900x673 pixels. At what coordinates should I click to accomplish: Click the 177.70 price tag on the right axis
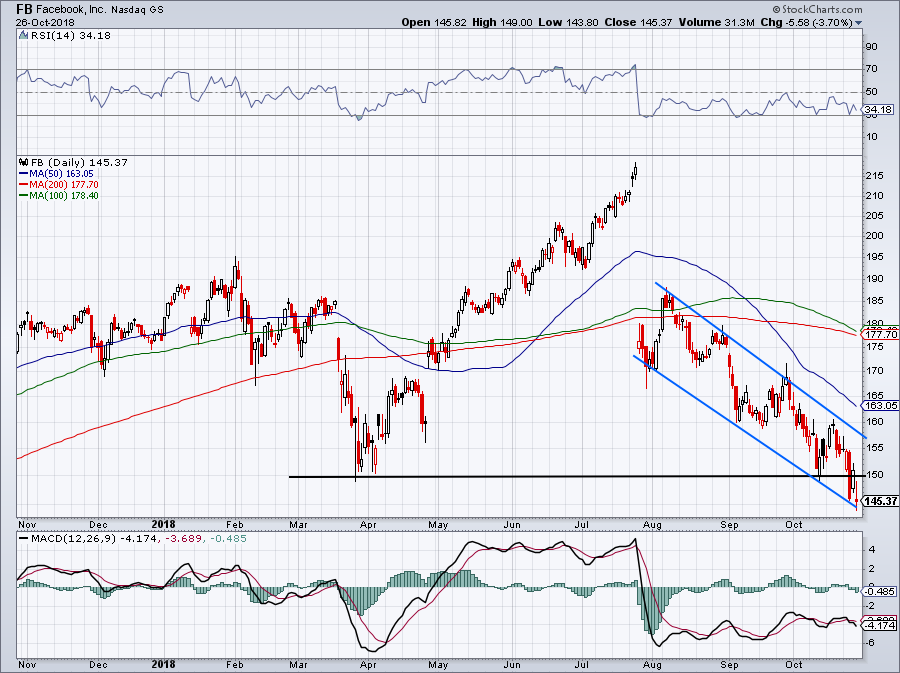click(881, 334)
